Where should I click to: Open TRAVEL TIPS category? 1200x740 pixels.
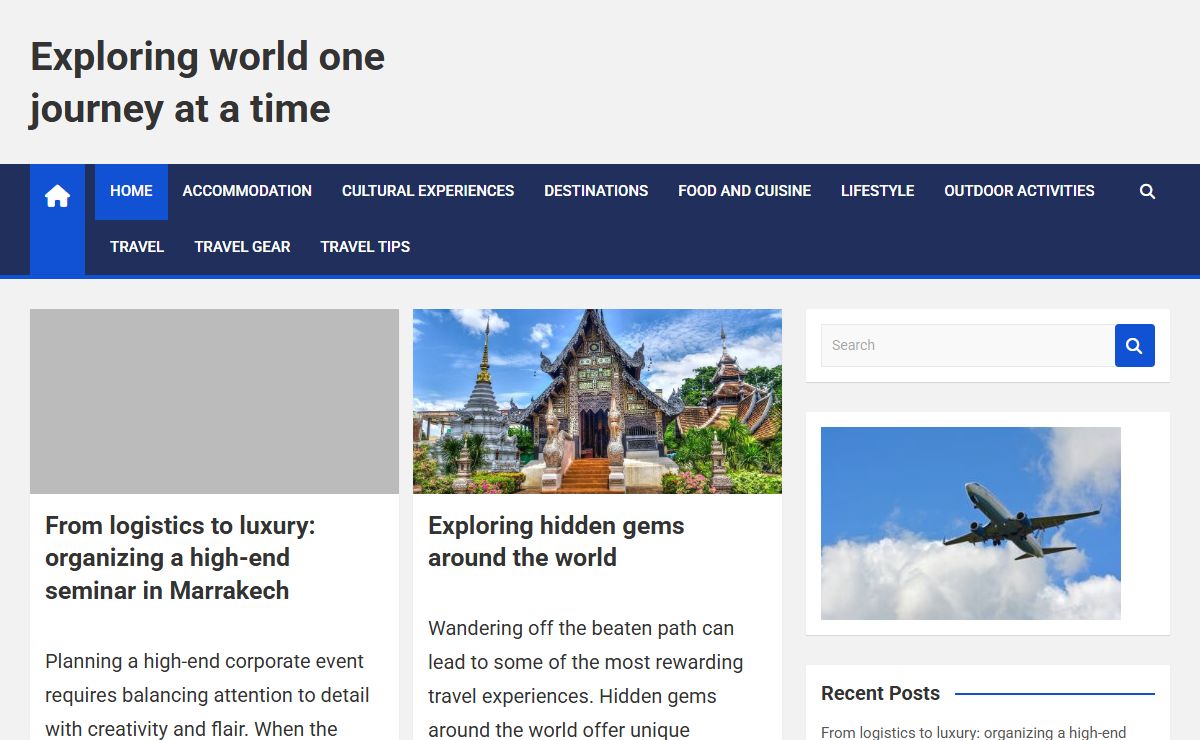[x=365, y=247]
